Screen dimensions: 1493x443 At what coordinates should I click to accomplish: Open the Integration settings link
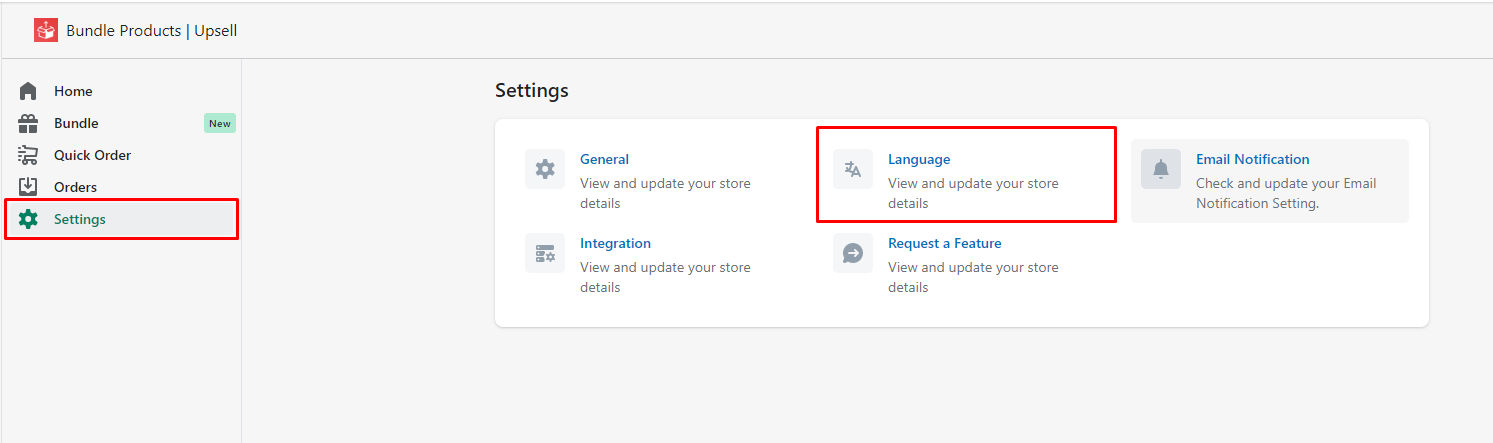[615, 243]
